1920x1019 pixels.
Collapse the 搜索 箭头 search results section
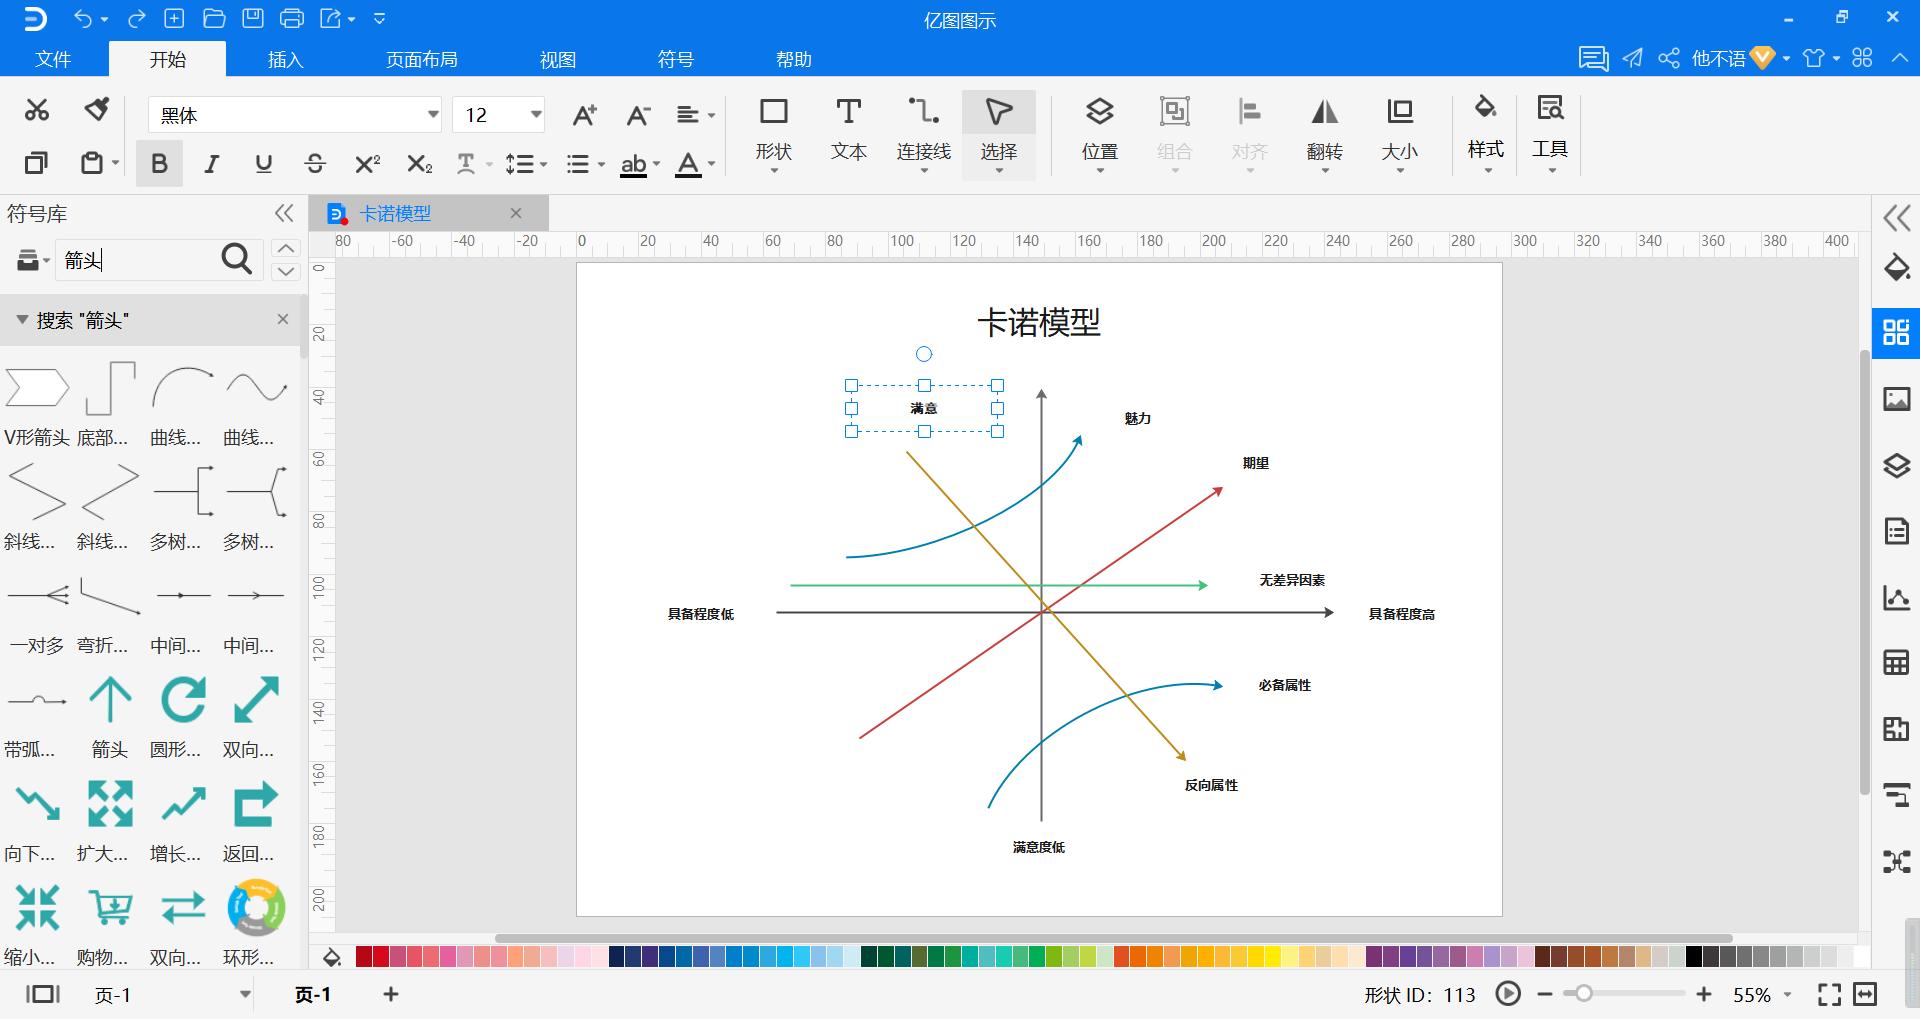(22, 319)
